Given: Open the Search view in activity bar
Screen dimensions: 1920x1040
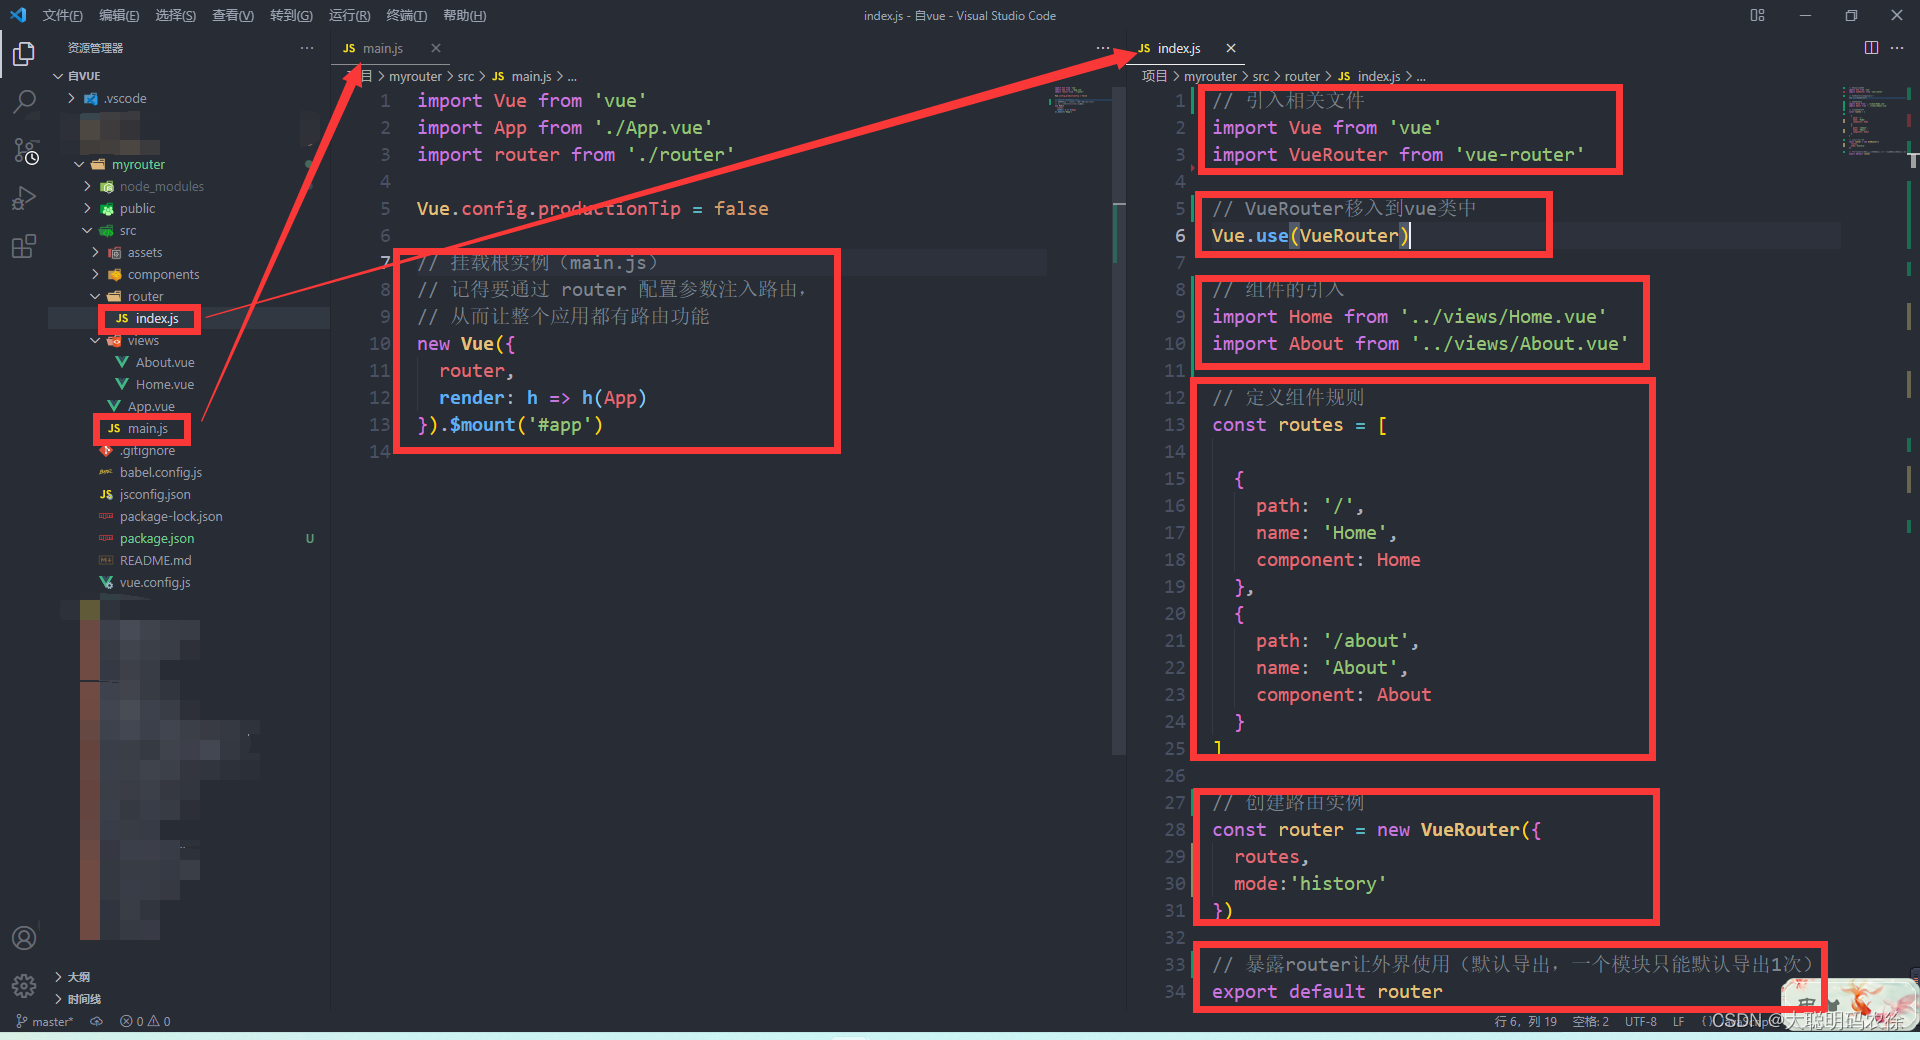Looking at the screenshot, I should click(24, 101).
